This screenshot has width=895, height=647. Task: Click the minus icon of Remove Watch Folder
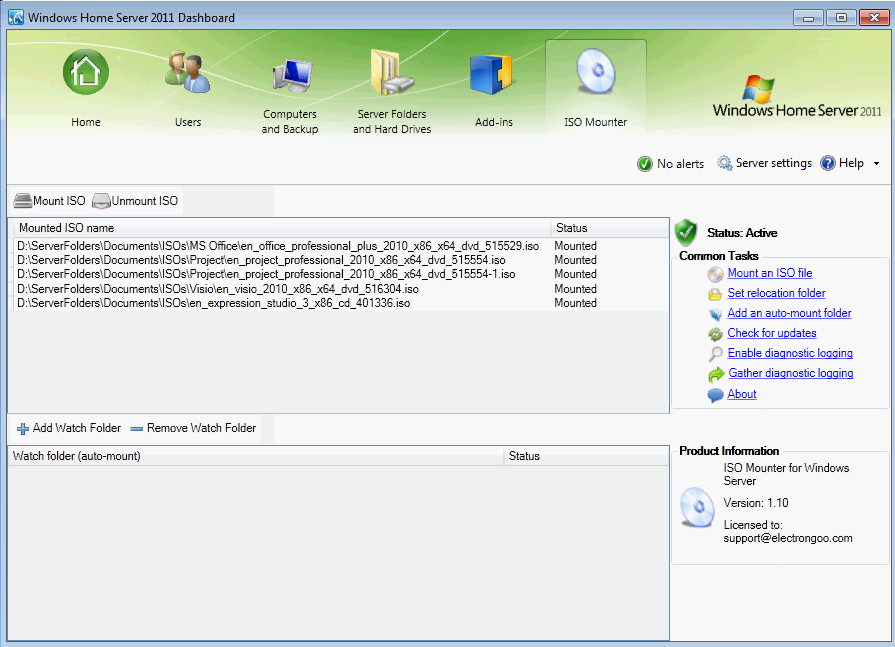[x=136, y=428]
